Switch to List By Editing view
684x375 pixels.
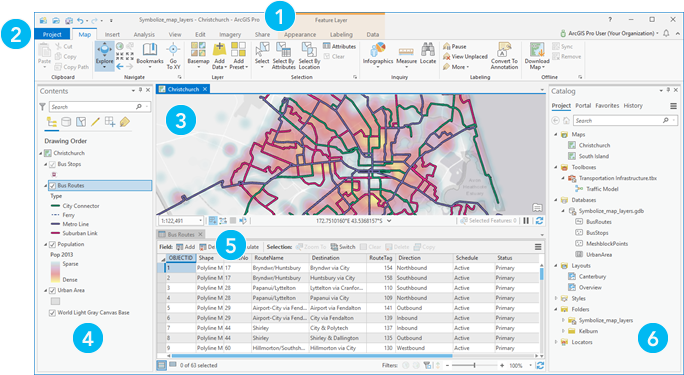[95, 122]
